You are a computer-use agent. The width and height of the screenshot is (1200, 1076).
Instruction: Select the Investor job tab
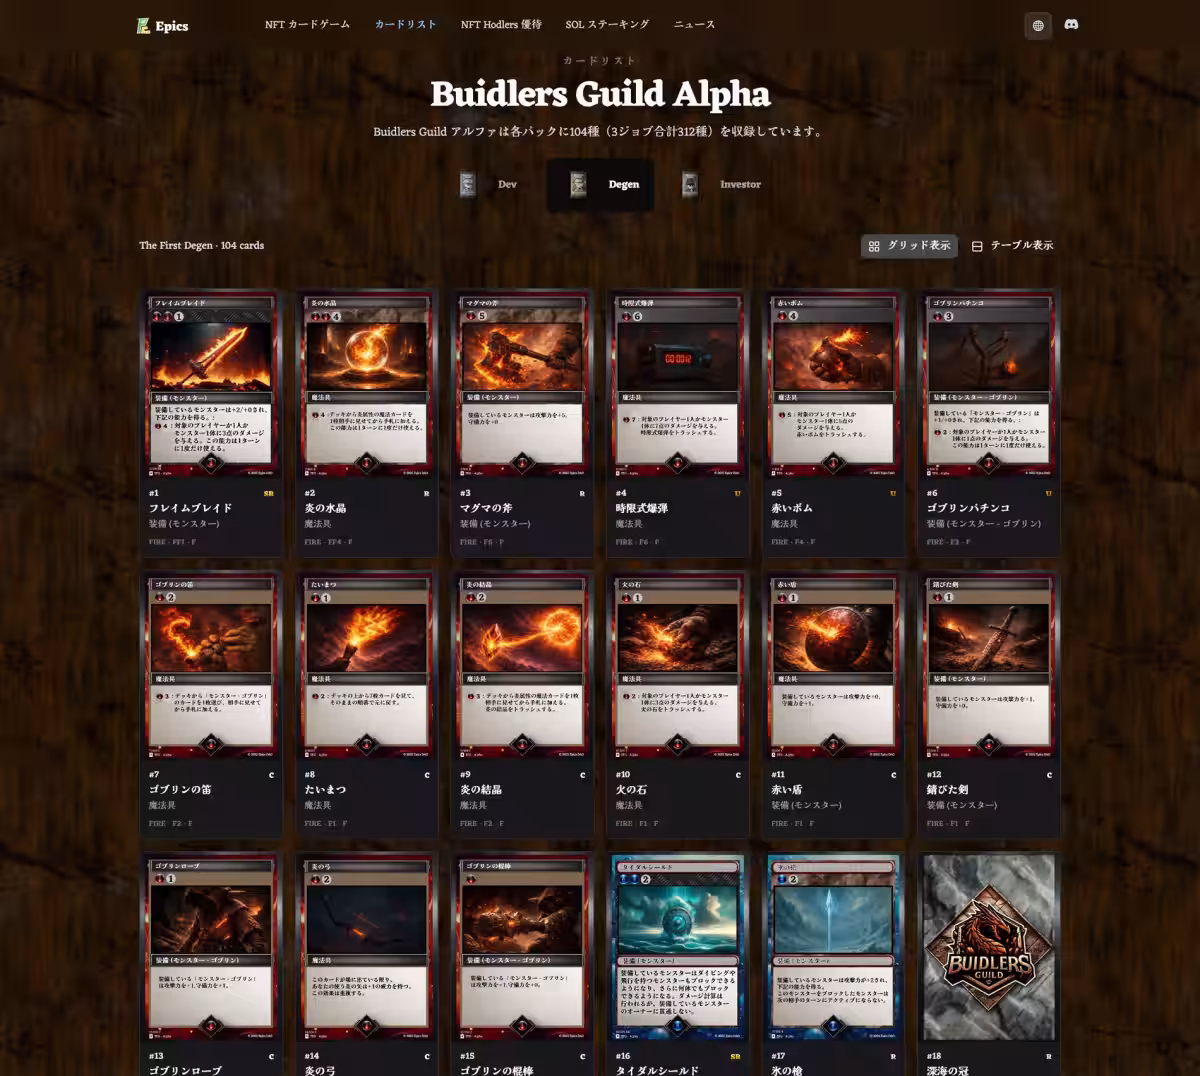tap(722, 184)
